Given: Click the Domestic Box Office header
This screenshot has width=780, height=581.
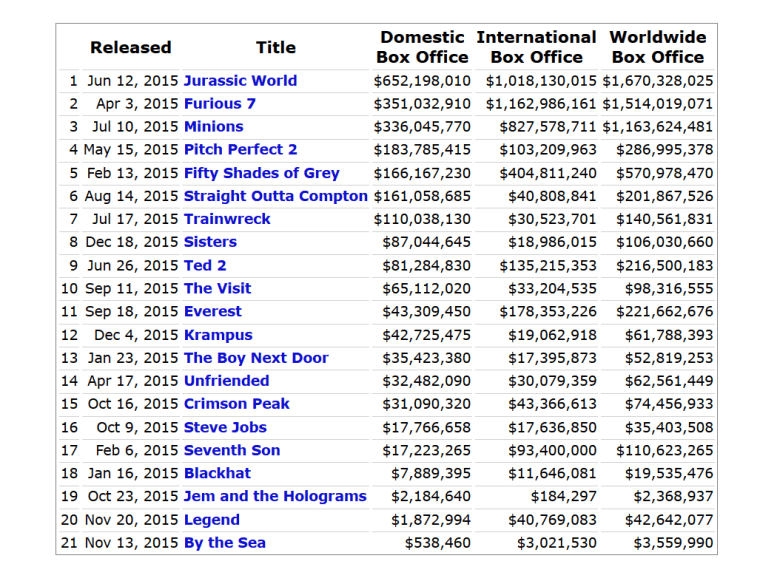Looking at the screenshot, I should [422, 47].
